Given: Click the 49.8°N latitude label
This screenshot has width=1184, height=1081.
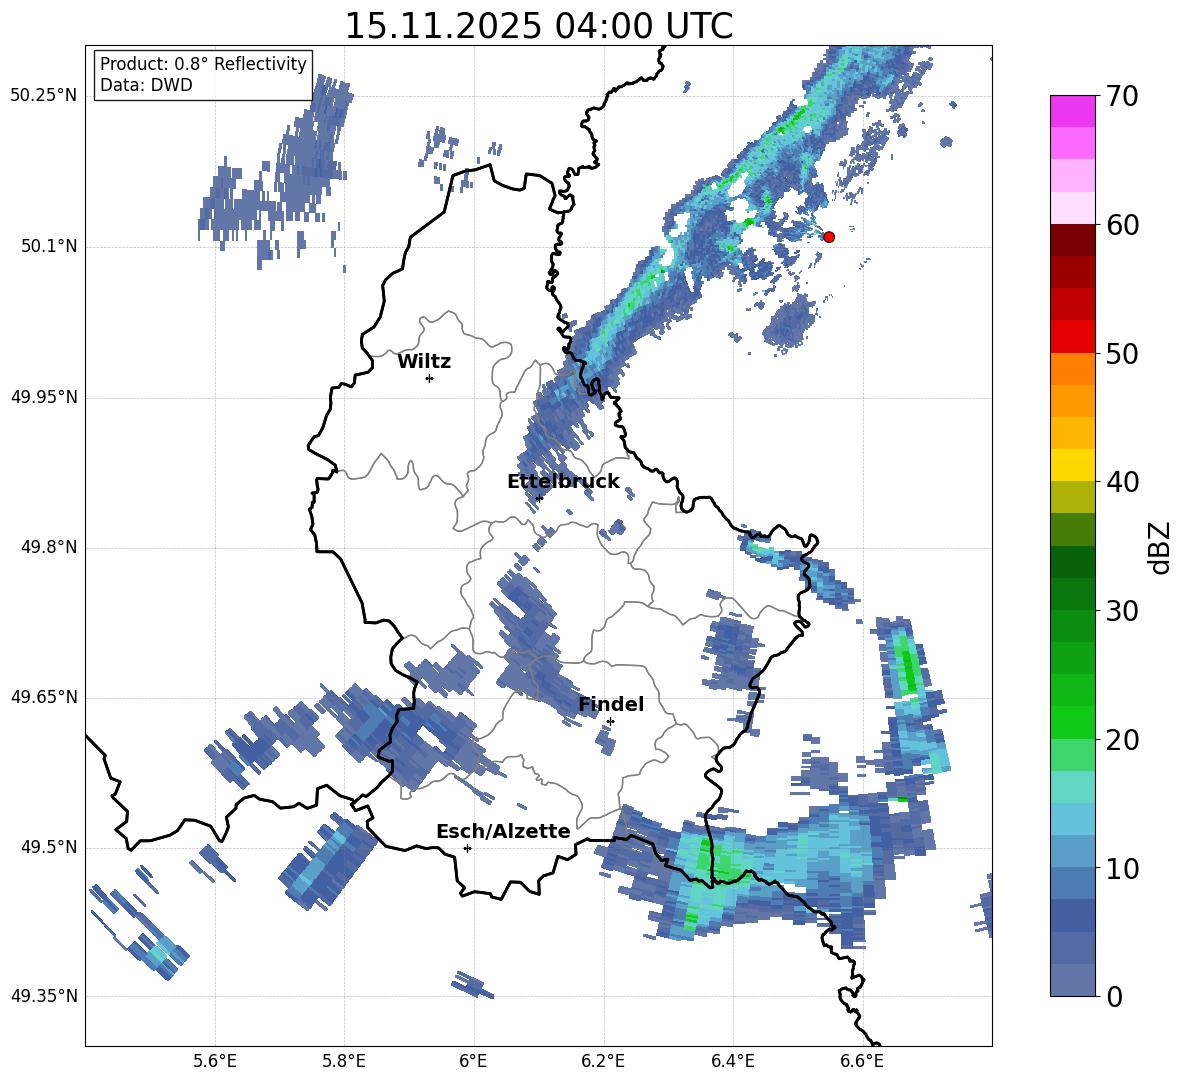Looking at the screenshot, I should [x=49, y=547].
